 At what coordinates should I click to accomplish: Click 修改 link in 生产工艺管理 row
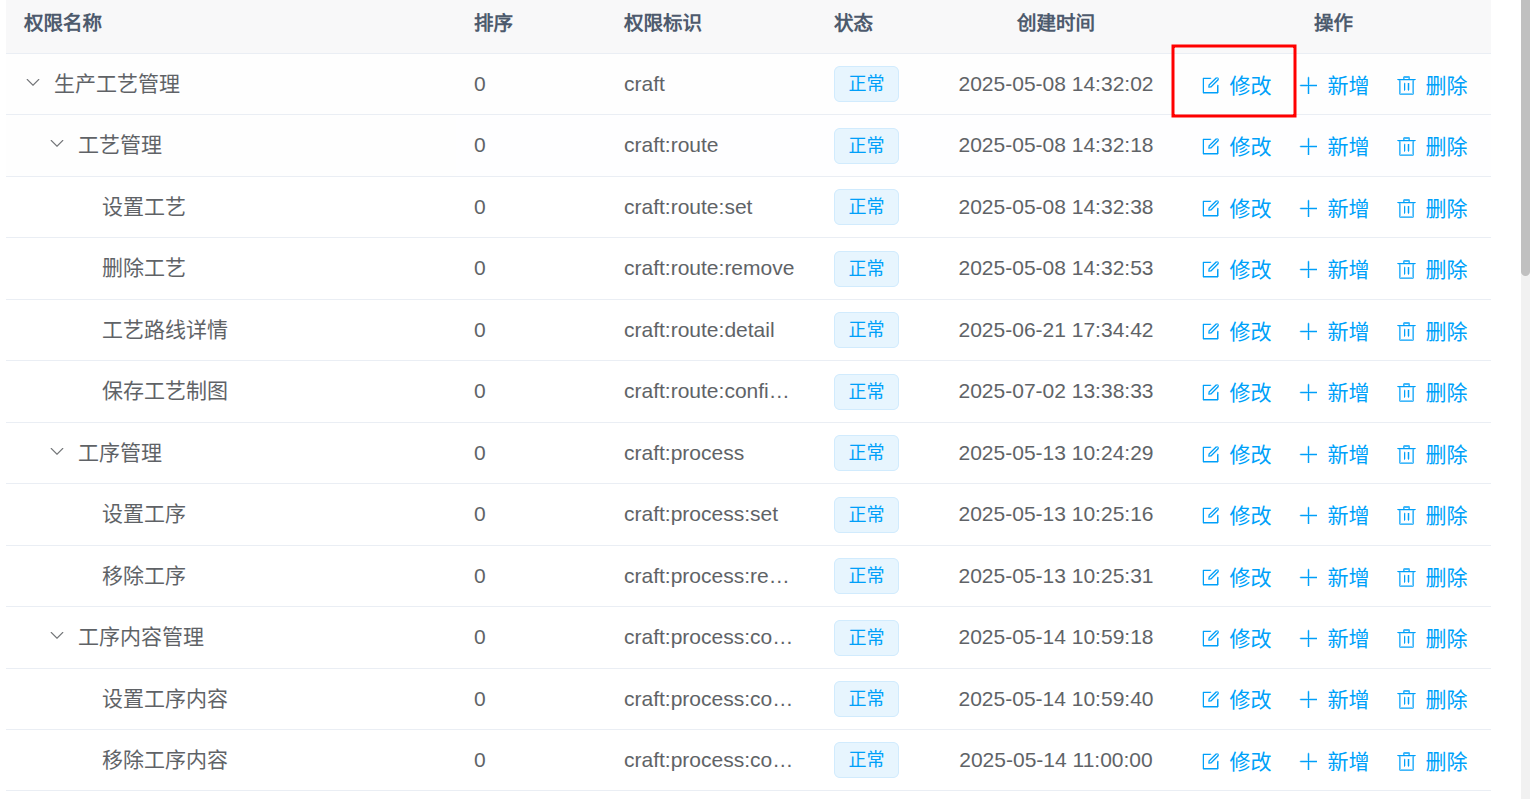pos(1250,86)
